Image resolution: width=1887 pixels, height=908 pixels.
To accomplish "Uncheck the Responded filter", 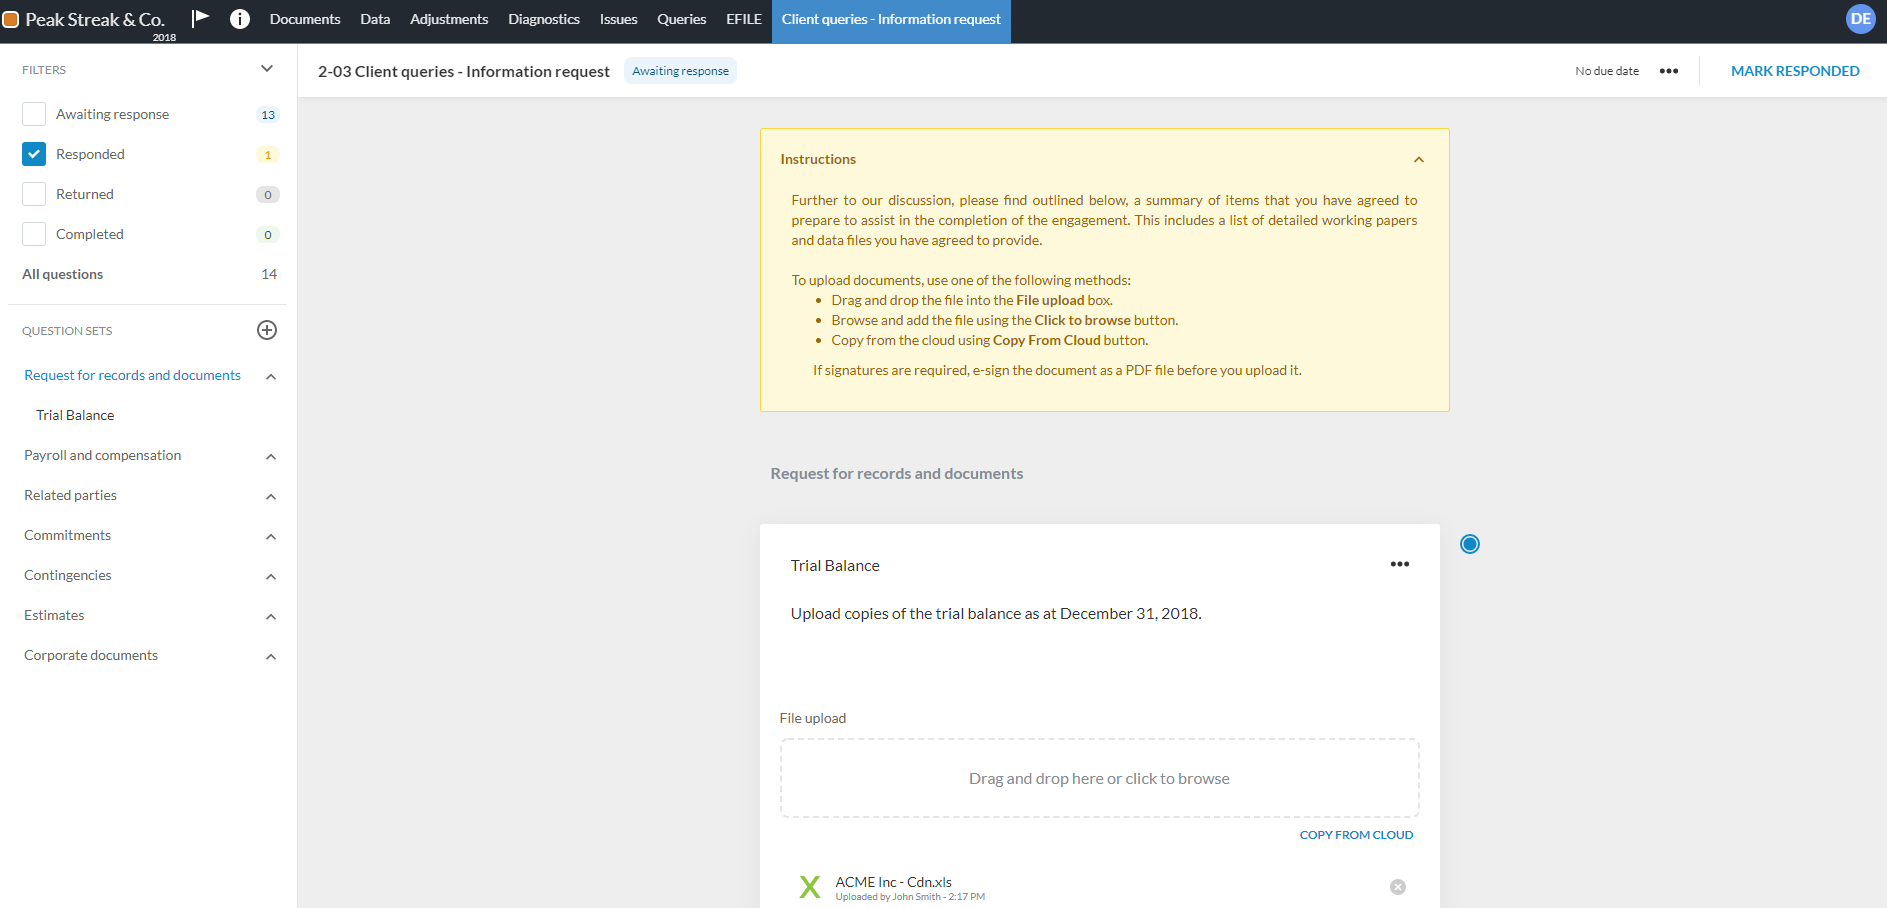I will (x=33, y=153).
